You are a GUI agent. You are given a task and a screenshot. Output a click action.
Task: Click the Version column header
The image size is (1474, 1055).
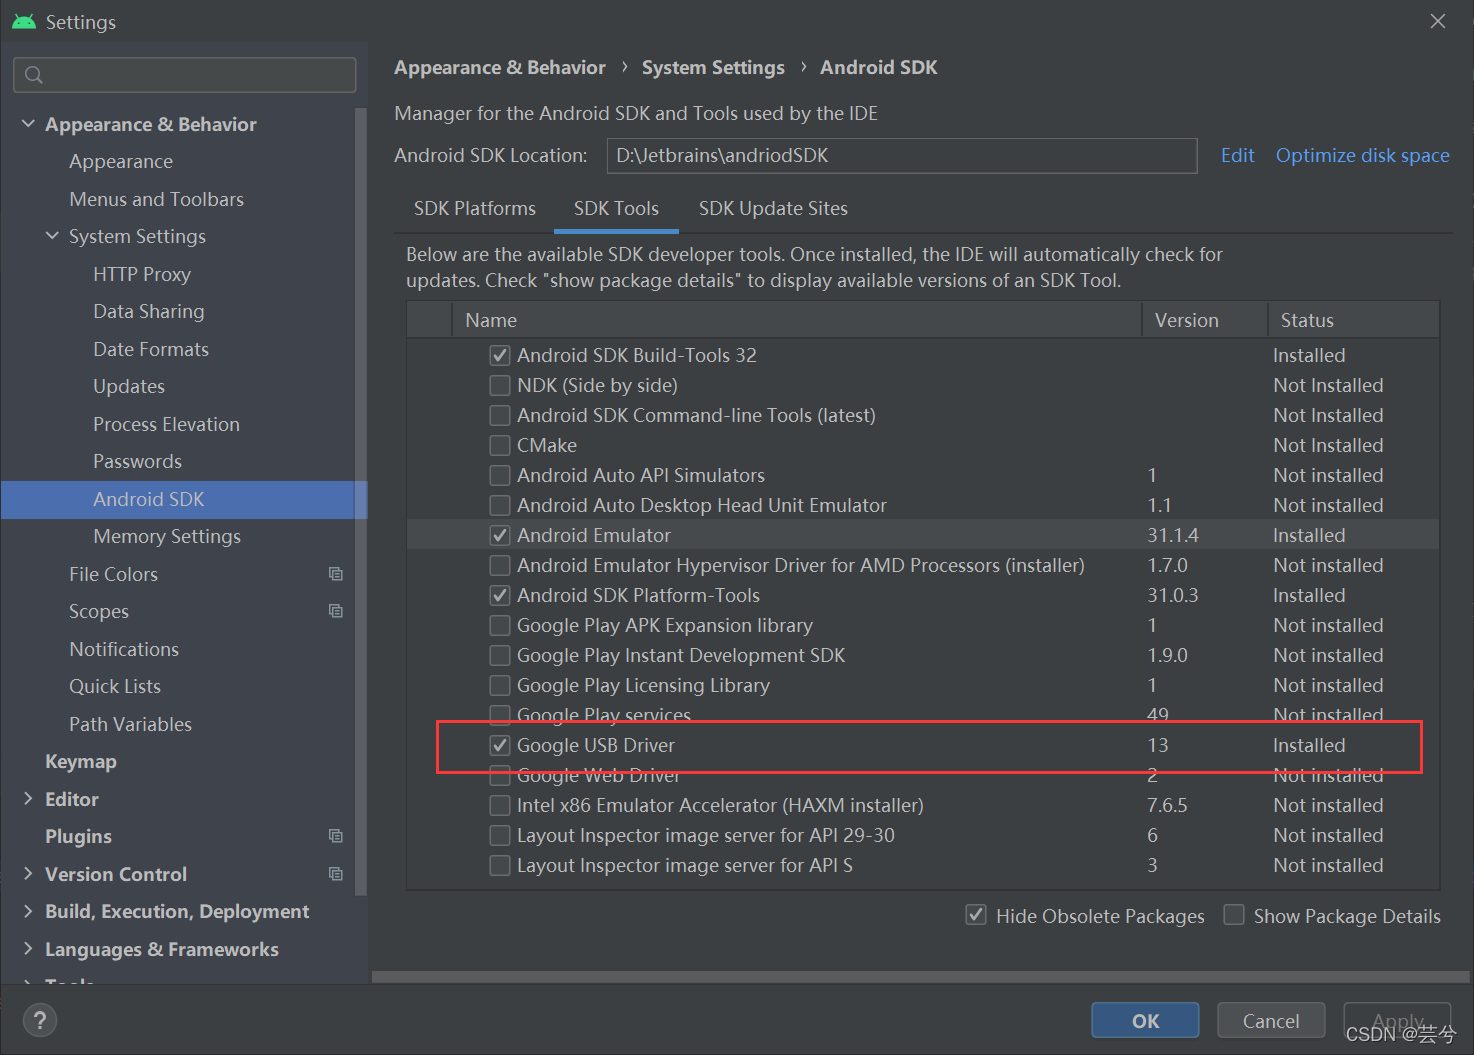(x=1205, y=320)
